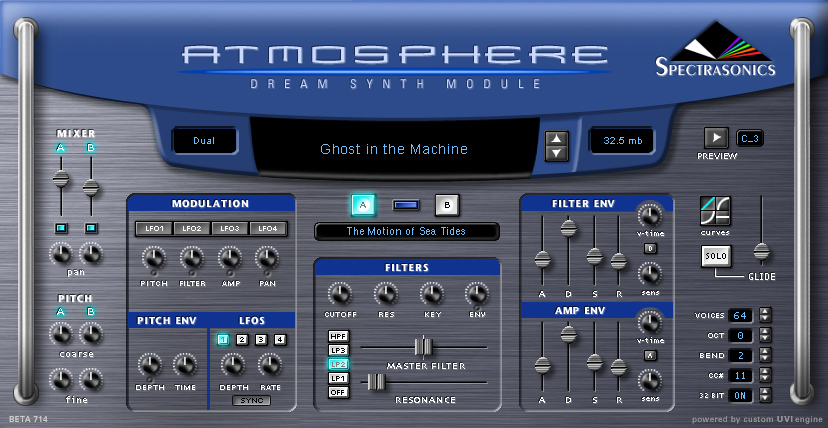Viewport: 828px width, 428px height.
Task: Toggle the blue link button between A and B
Action: (x=406, y=205)
